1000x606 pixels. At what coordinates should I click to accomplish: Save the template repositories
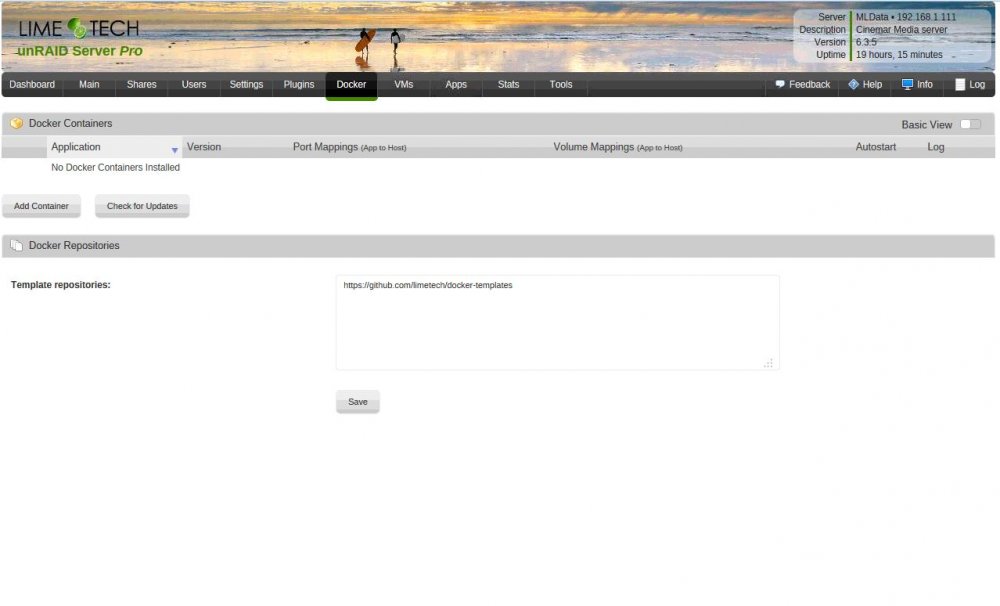(x=358, y=402)
